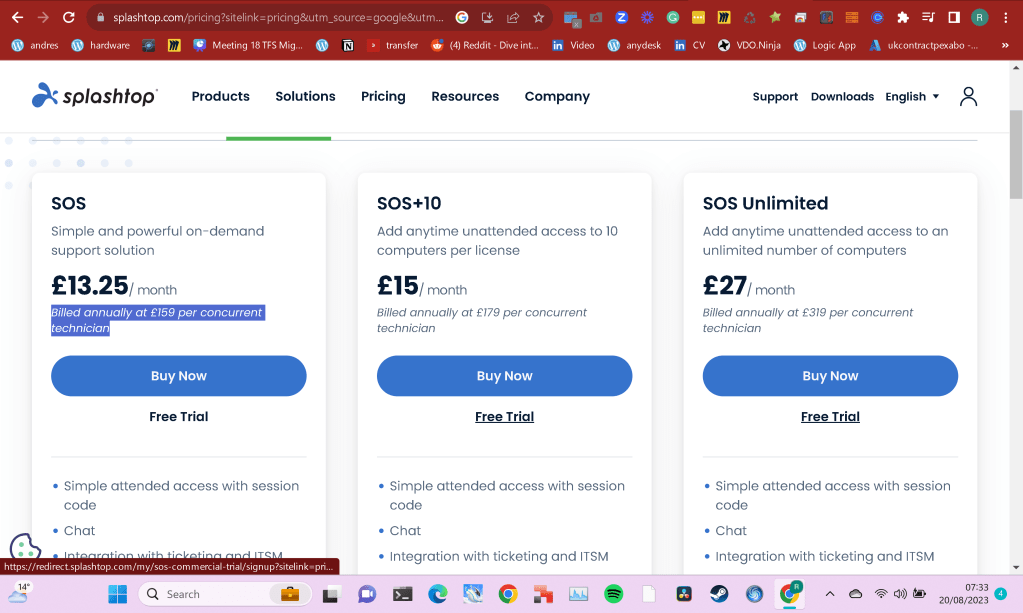
Task: Open the Grammarly extension icon
Action: (x=673, y=18)
